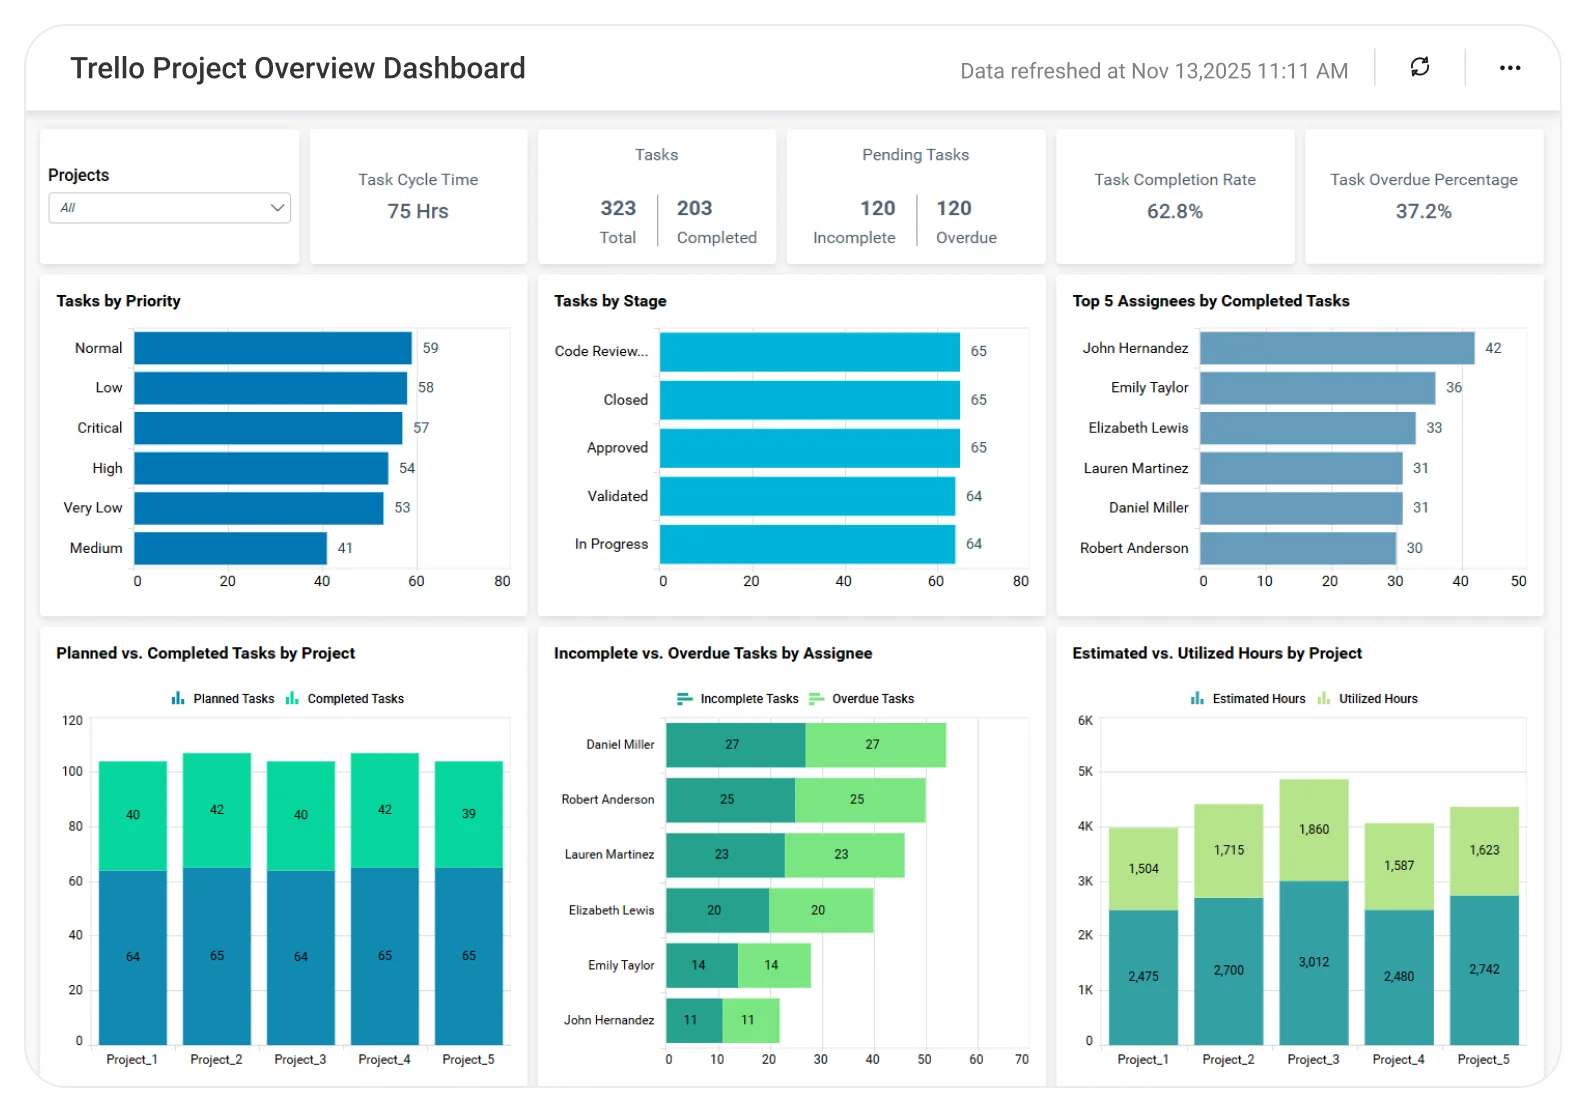Click Elizabeth Lewis's incomplete tasks segment
1586x1112 pixels.
pyautogui.click(x=717, y=911)
